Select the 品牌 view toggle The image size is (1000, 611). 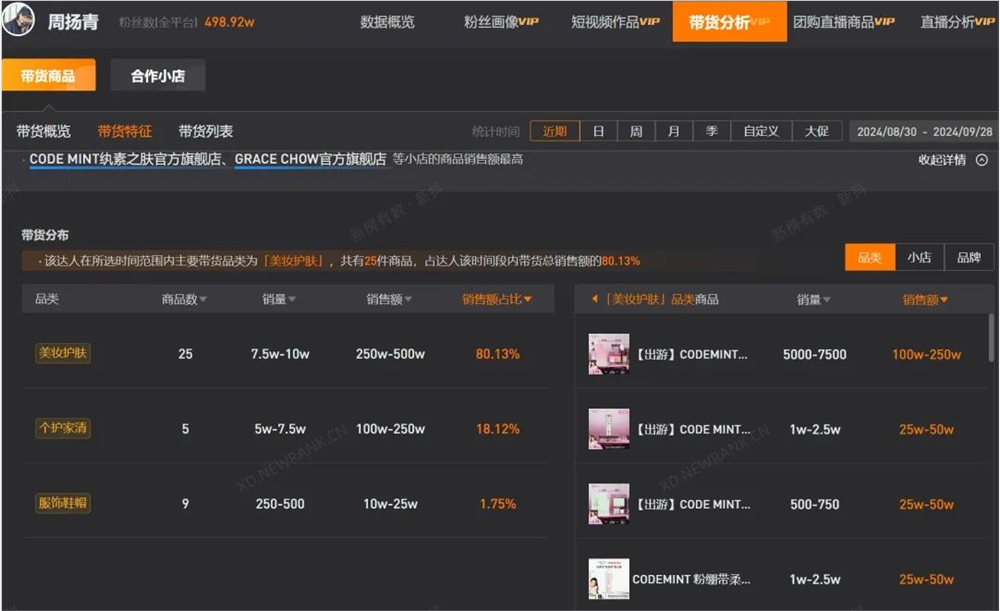[x=968, y=257]
